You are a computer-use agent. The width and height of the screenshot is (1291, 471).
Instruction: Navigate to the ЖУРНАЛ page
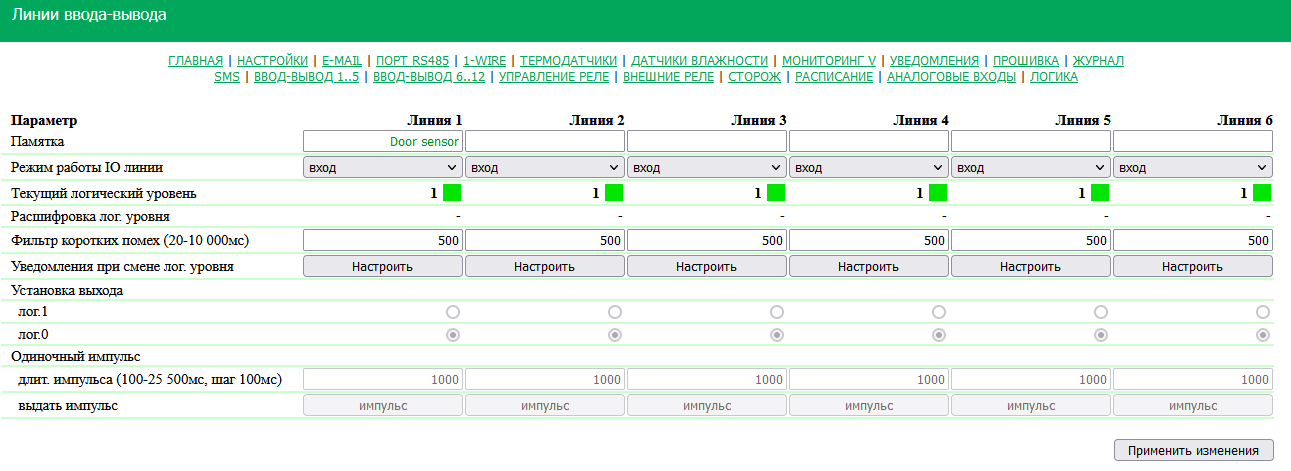tap(1098, 61)
